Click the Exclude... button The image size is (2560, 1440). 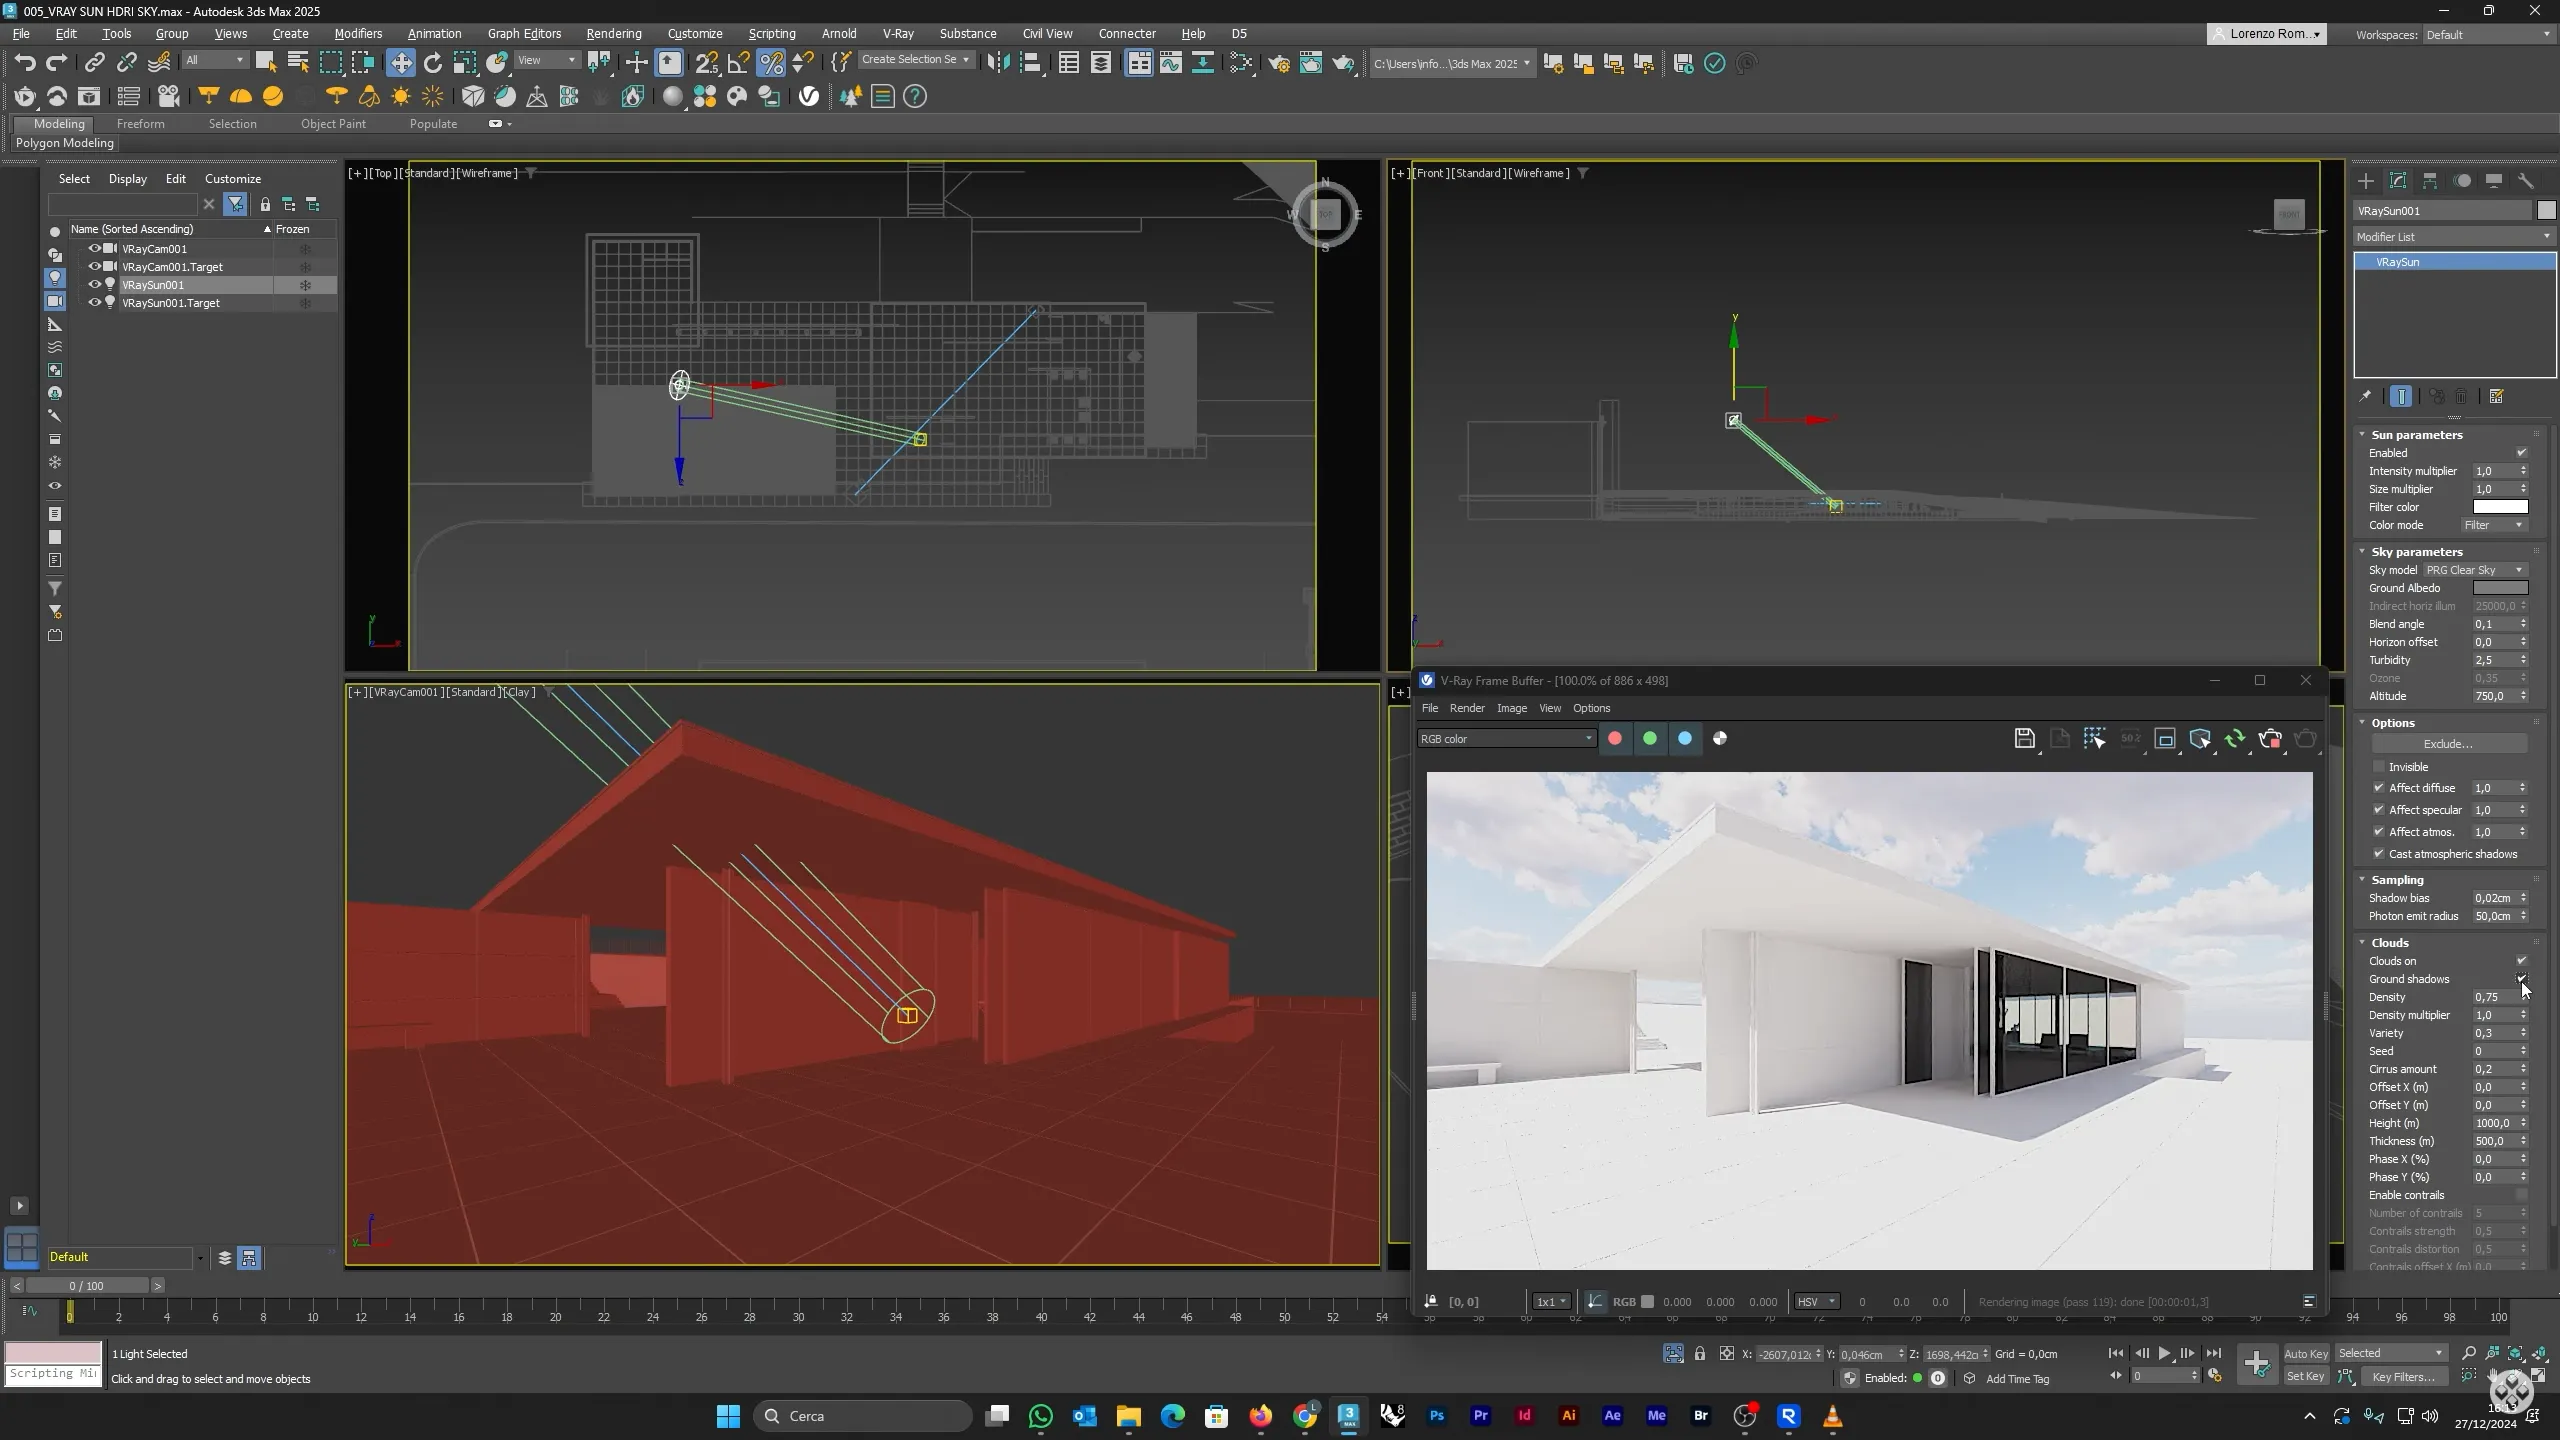[x=2447, y=744]
